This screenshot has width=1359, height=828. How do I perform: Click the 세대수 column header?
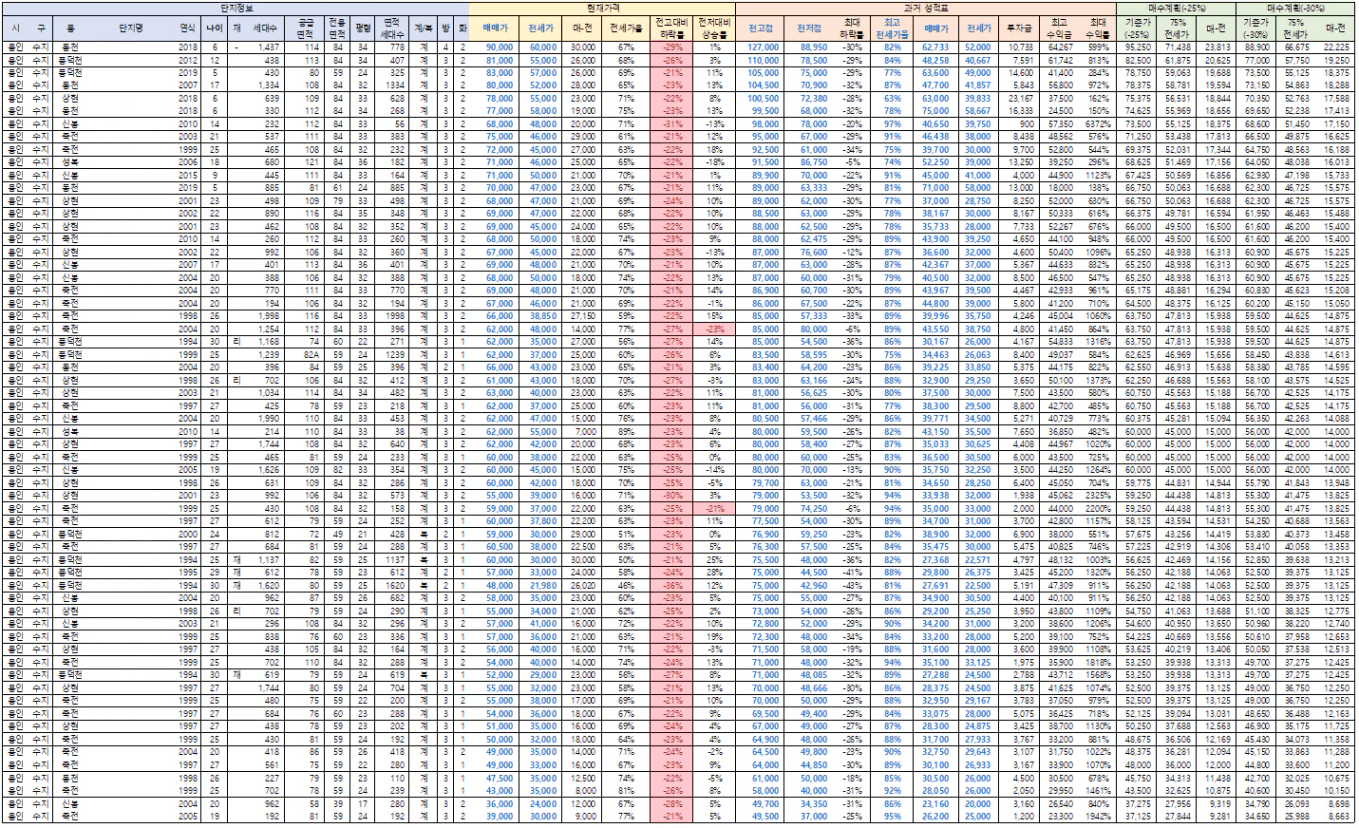[267, 28]
